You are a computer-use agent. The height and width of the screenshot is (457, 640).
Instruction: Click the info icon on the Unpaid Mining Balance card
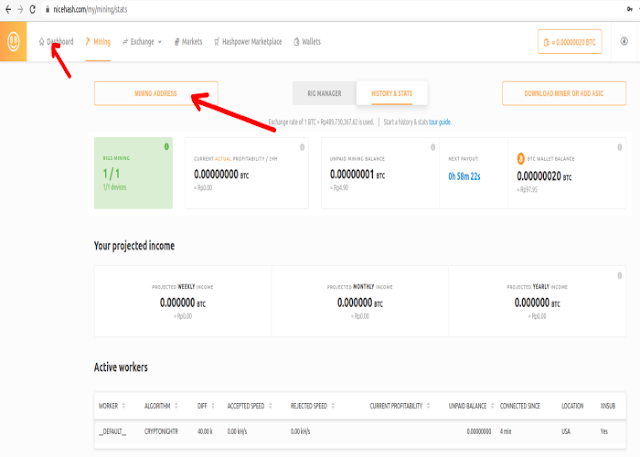(433, 147)
